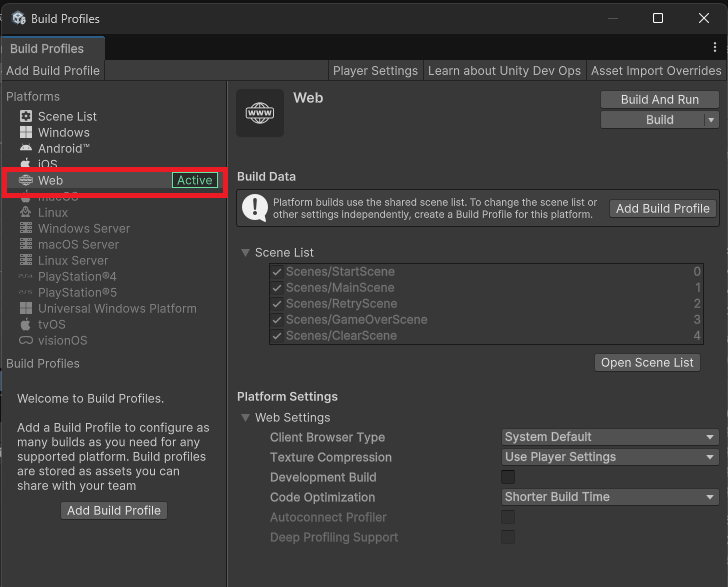This screenshot has width=728, height=587.
Task: Click the Universal Windows Platform icon
Action: click(x=26, y=309)
